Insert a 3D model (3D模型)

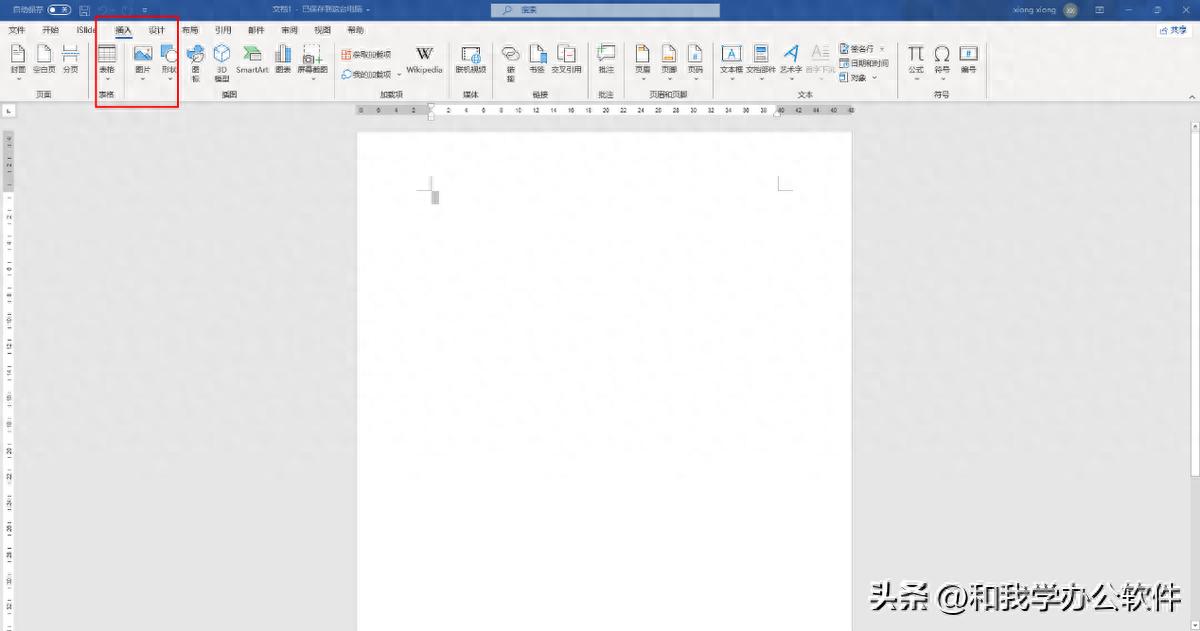(x=222, y=62)
